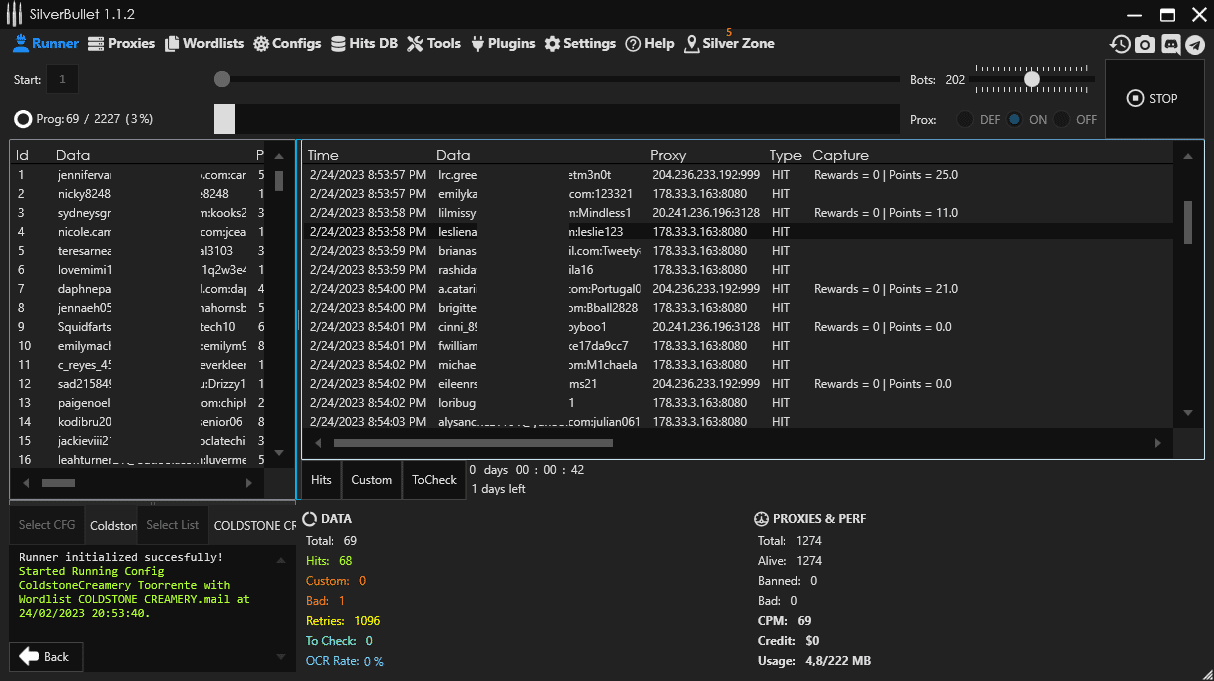Click the Silver Zone location pin icon
This screenshot has width=1214, height=681.
(x=691, y=44)
